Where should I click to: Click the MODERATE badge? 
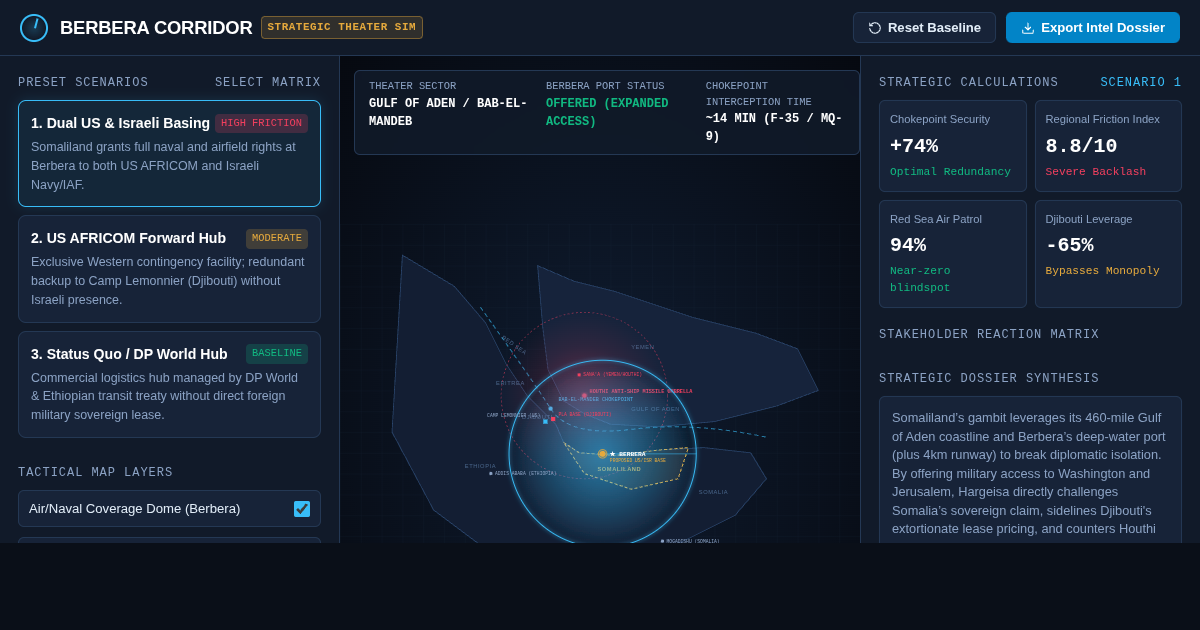pos(277,239)
